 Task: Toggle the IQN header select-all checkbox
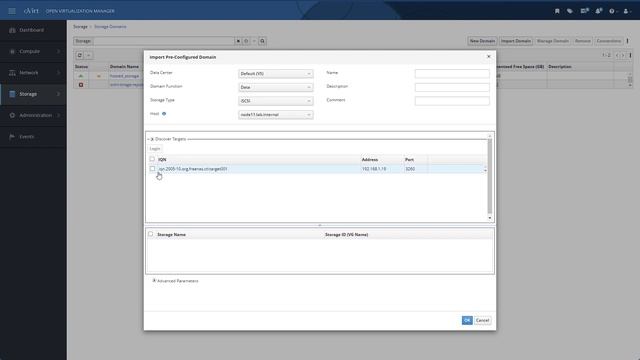point(152,159)
